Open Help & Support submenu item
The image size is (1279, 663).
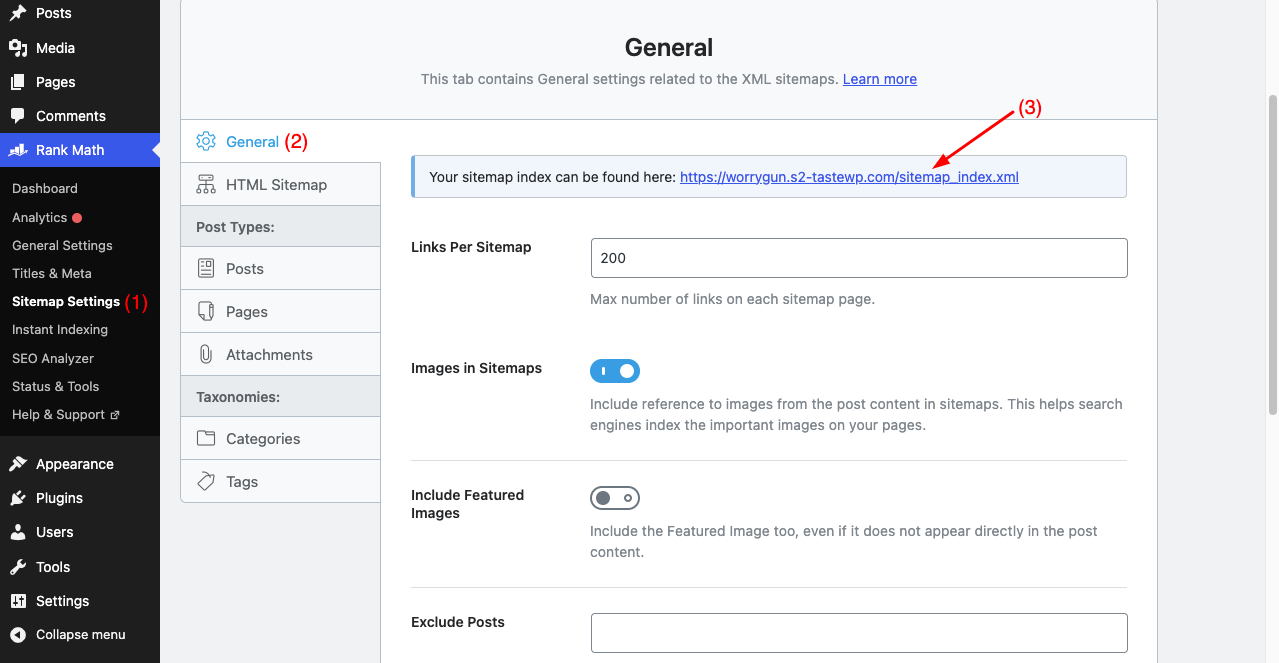click(x=59, y=414)
